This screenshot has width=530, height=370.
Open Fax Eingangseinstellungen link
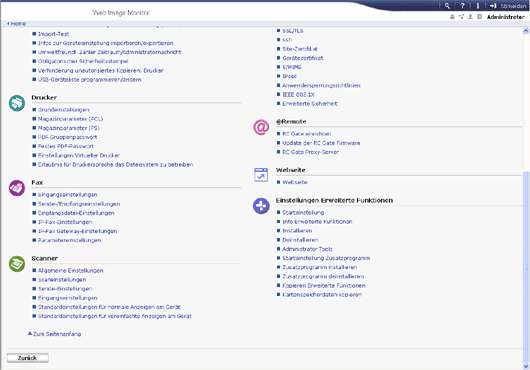(x=68, y=195)
